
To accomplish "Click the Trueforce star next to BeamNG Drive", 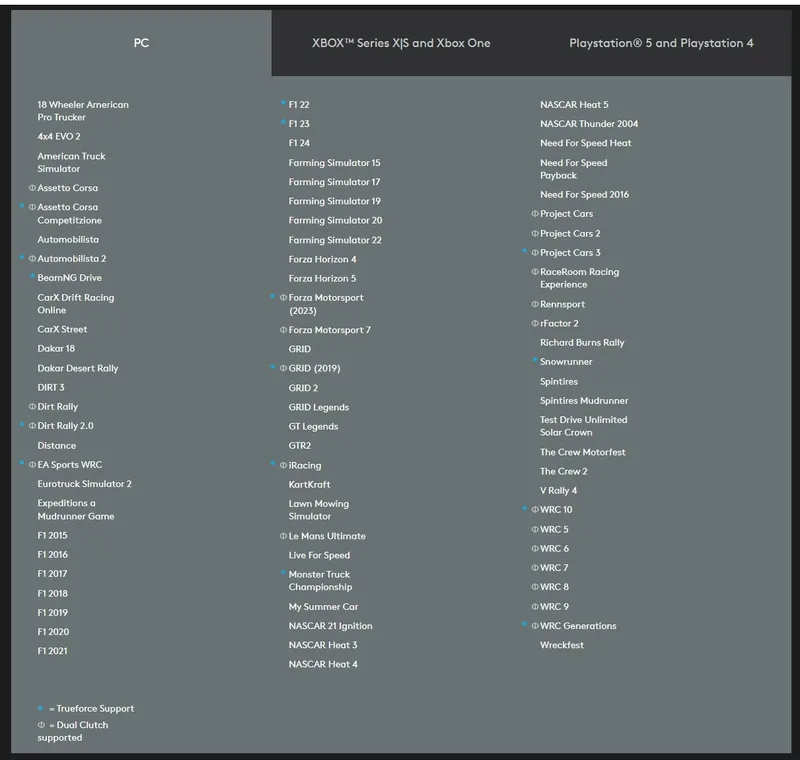I will (x=32, y=276).
